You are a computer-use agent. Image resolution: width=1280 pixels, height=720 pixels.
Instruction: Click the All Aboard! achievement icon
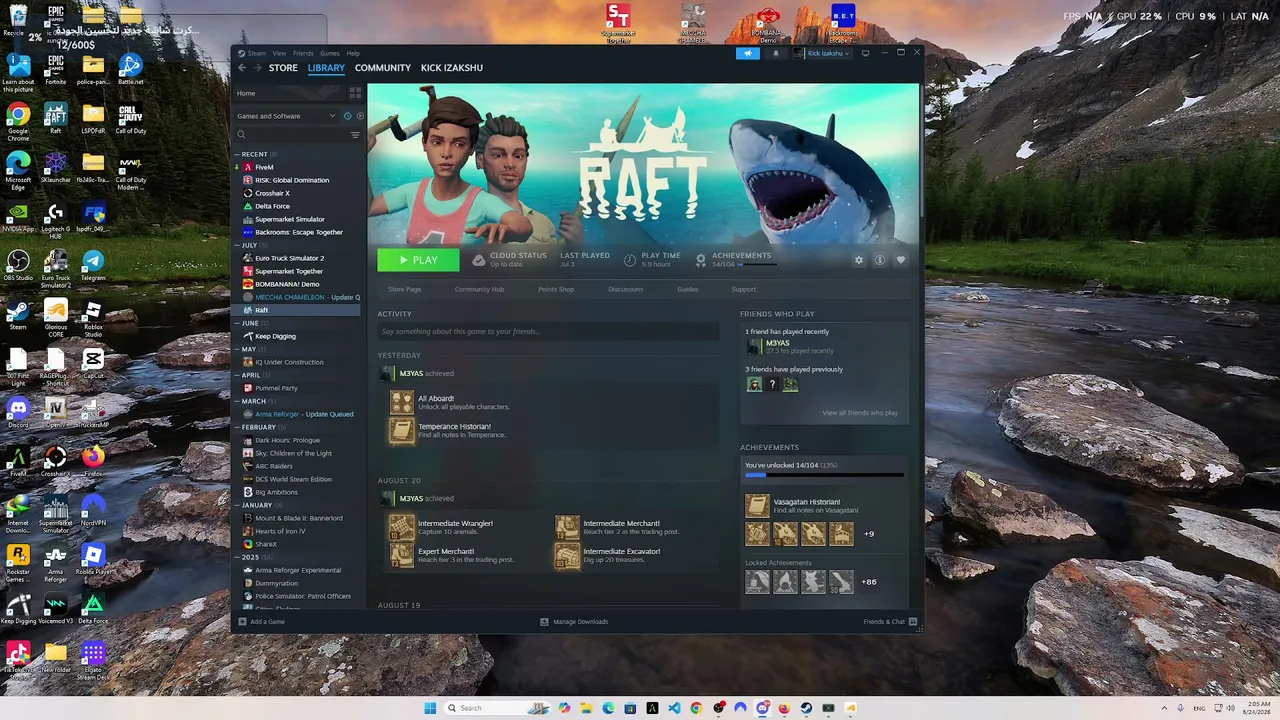pyautogui.click(x=402, y=402)
